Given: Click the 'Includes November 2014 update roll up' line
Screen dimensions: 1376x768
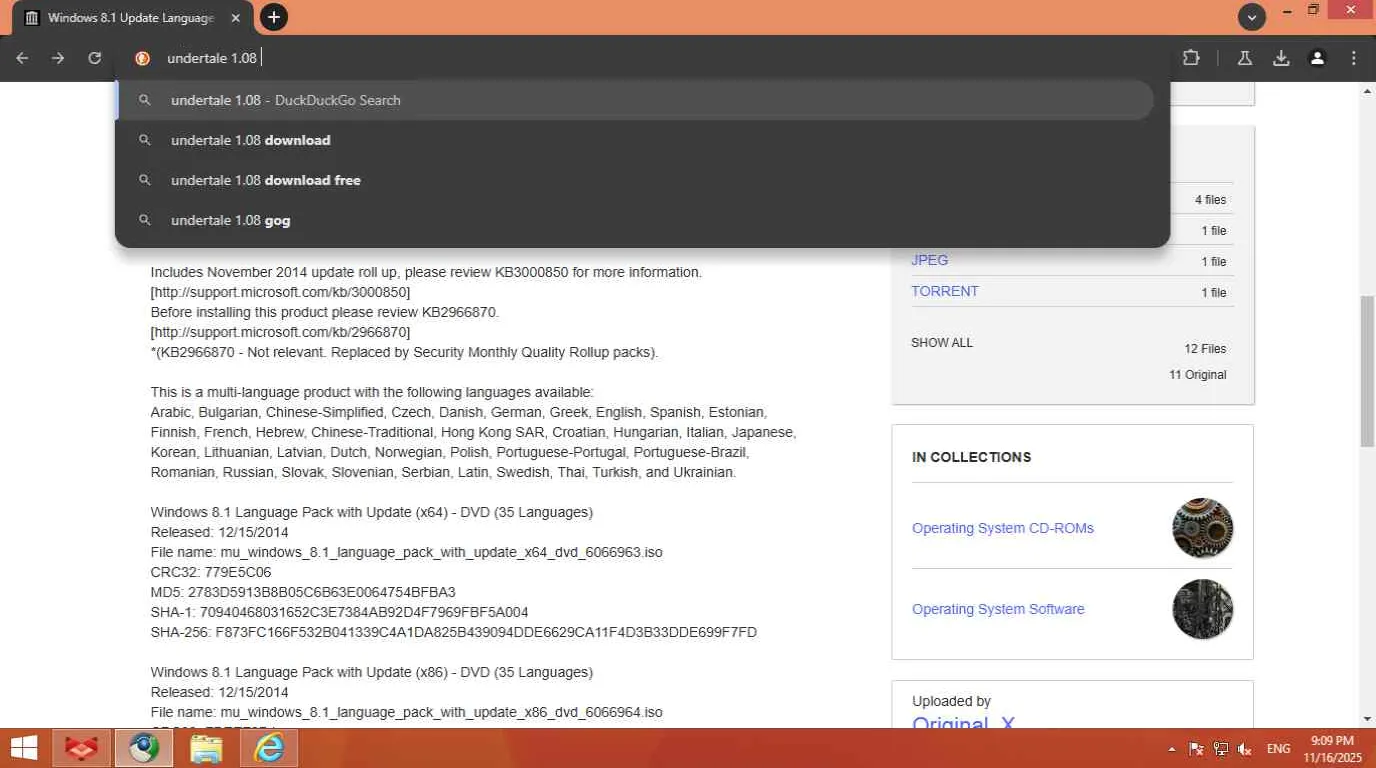Looking at the screenshot, I should [426, 272].
